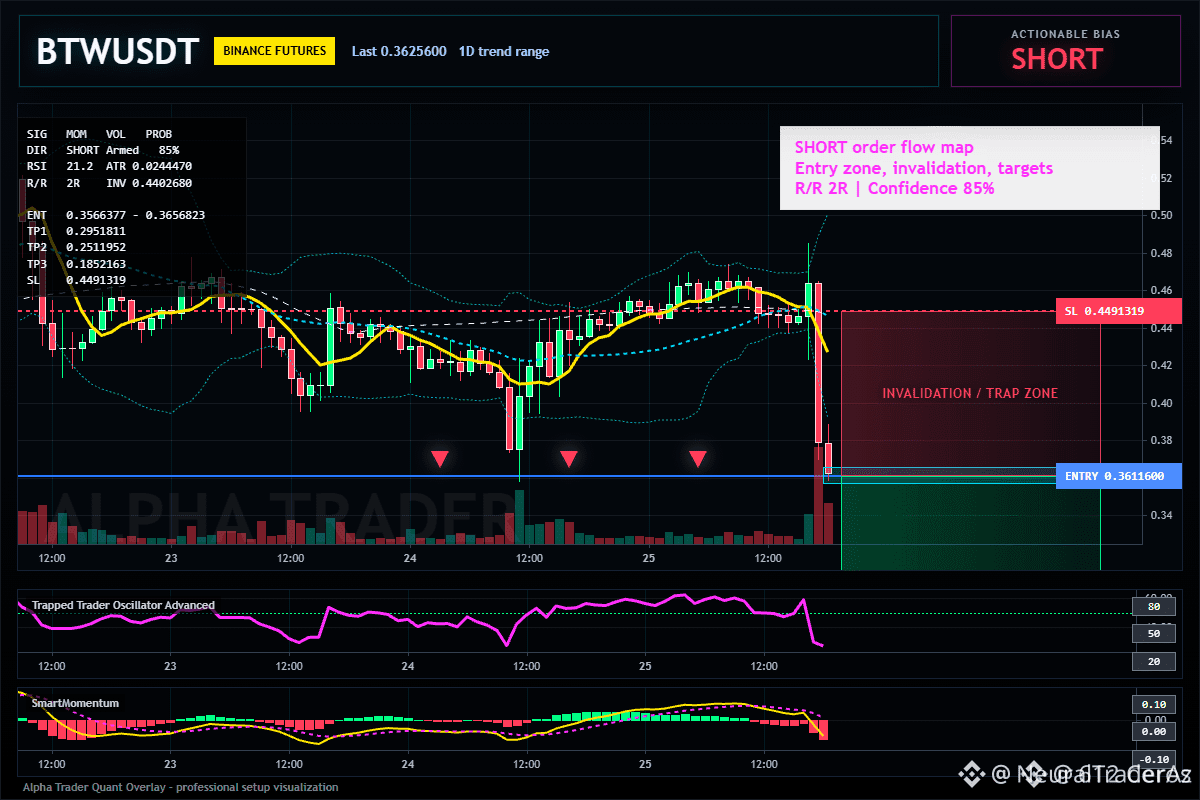Click the 1D trend range label
Viewport: 1200px width, 800px height.
coord(504,51)
